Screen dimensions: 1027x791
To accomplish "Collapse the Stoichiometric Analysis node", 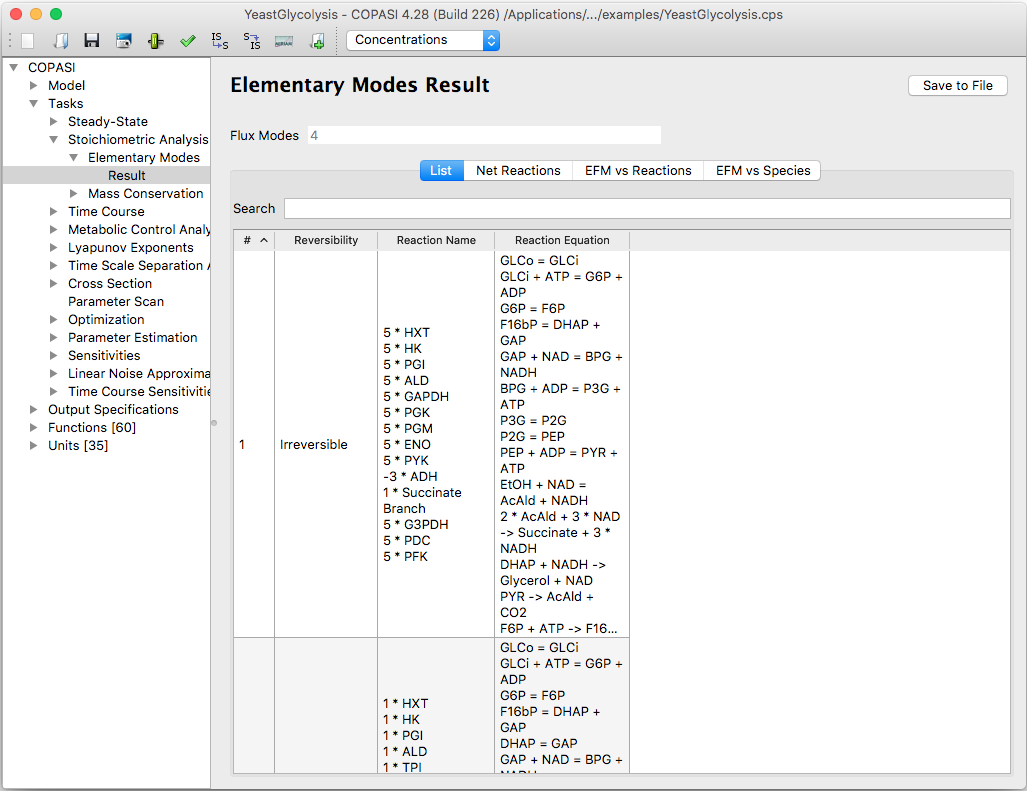I will click(x=54, y=139).
